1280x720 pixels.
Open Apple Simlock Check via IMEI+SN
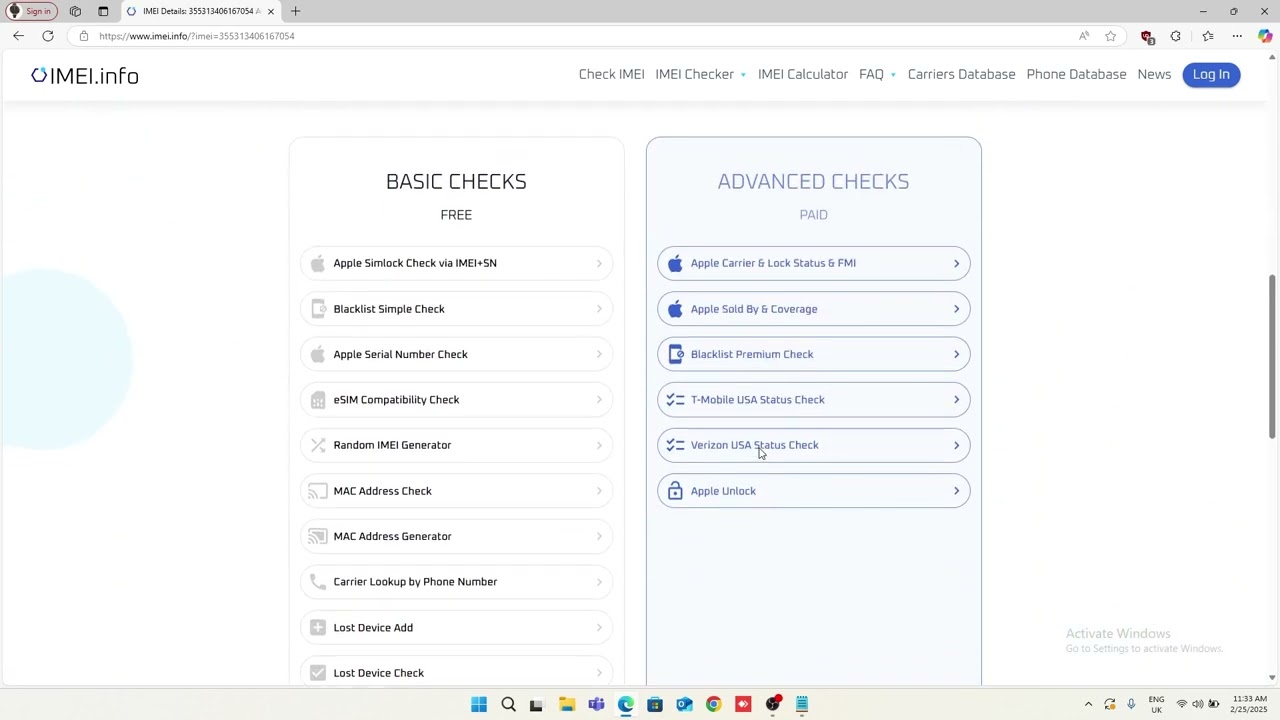point(456,263)
